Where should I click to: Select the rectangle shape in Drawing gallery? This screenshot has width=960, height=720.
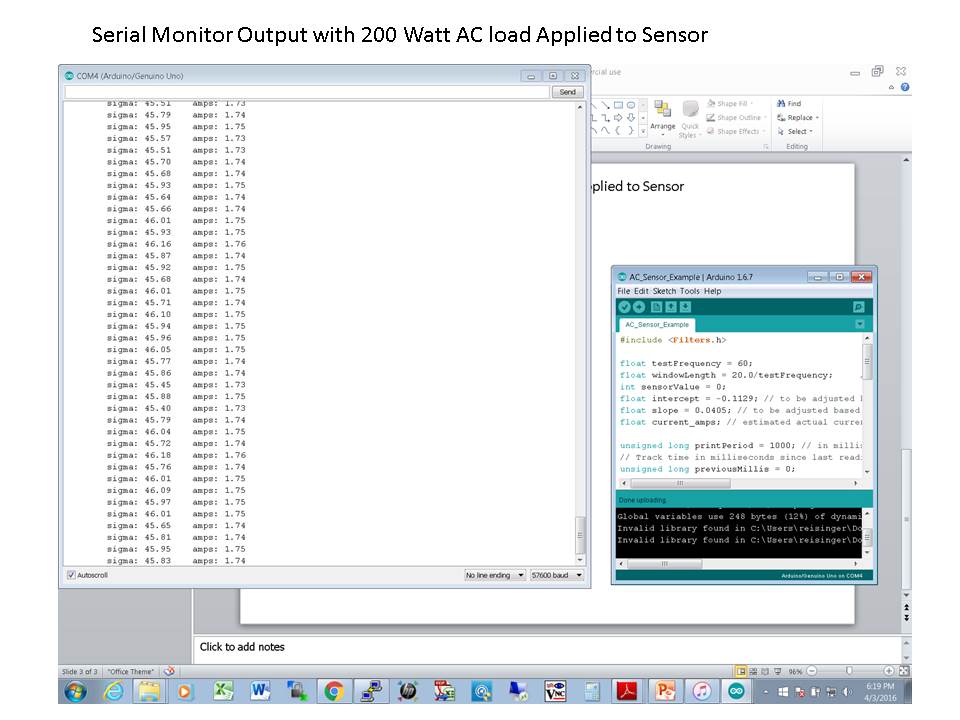(x=618, y=105)
